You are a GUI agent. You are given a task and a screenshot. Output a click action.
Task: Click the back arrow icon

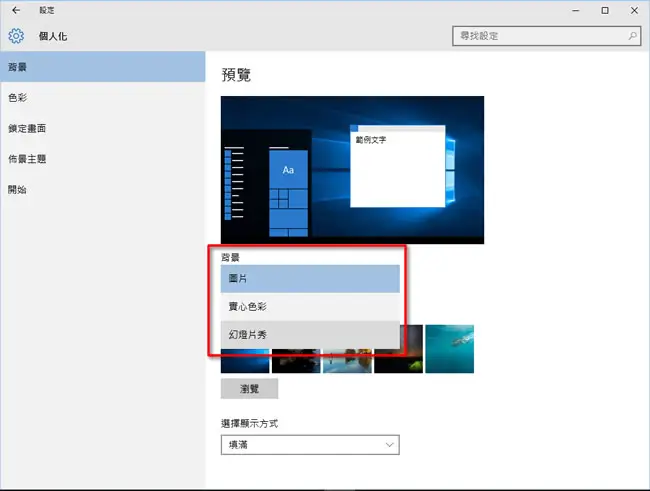point(16,10)
